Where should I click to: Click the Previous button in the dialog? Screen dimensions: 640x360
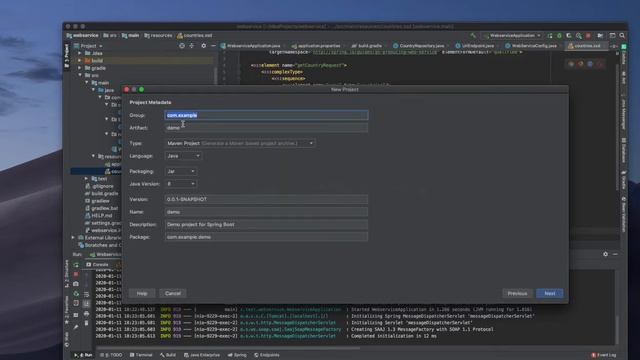(x=517, y=293)
